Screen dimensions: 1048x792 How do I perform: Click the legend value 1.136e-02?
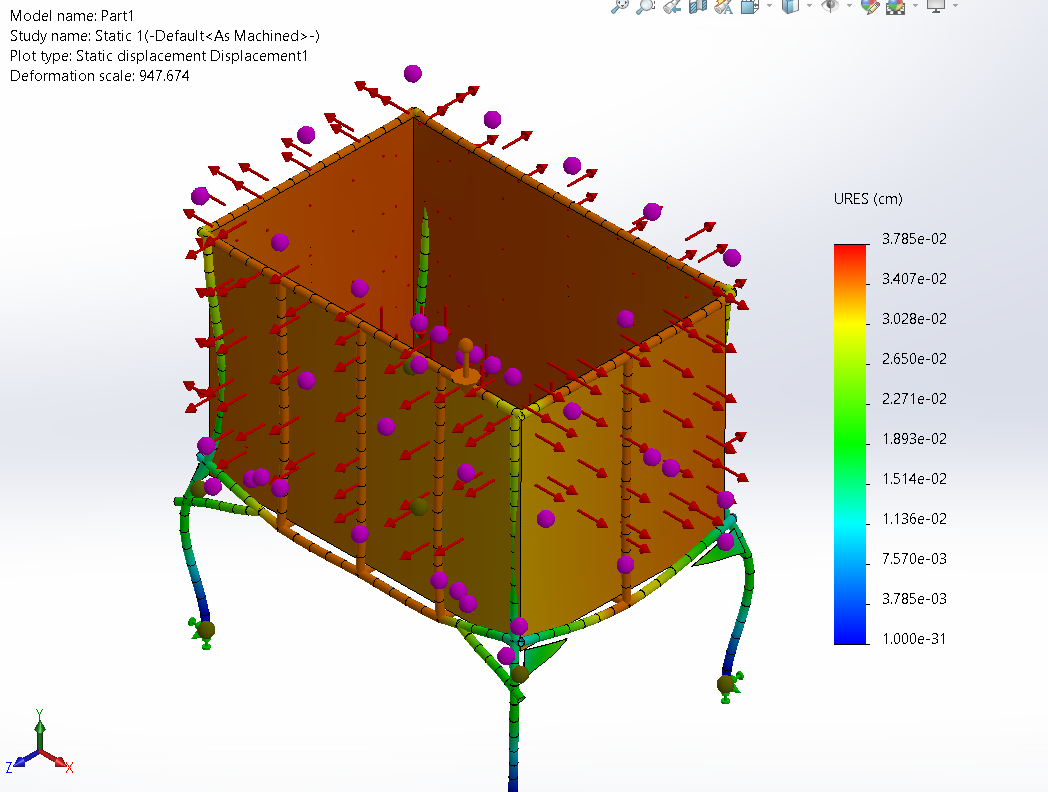tap(914, 519)
